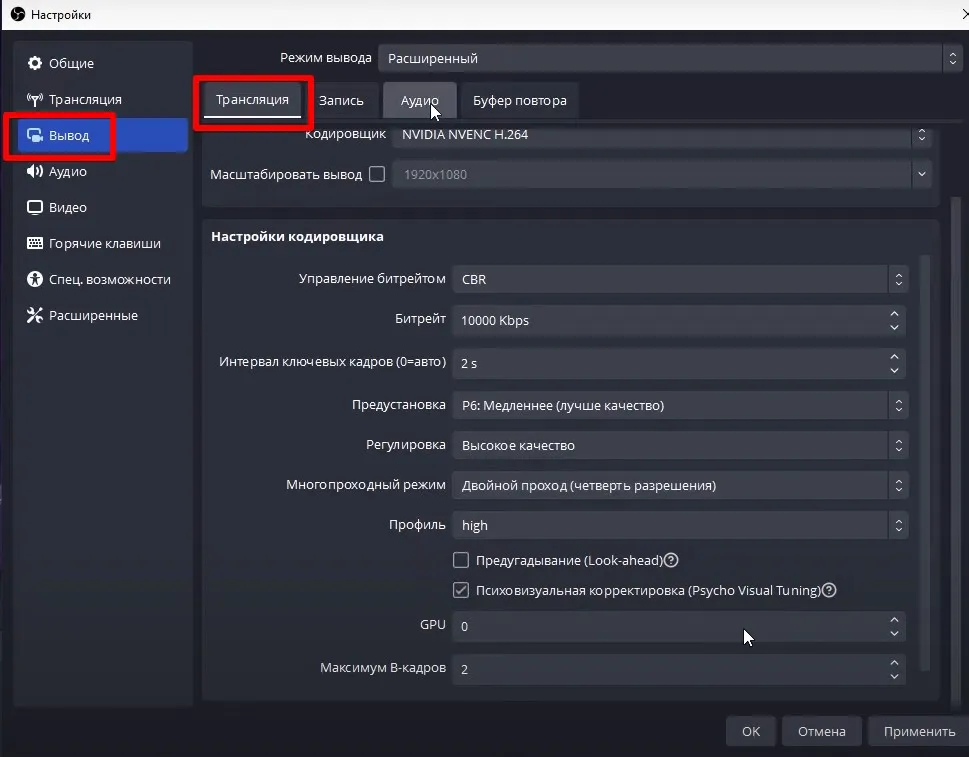Increase the GPU value with up arrow
The height and width of the screenshot is (757, 969).
click(894, 619)
